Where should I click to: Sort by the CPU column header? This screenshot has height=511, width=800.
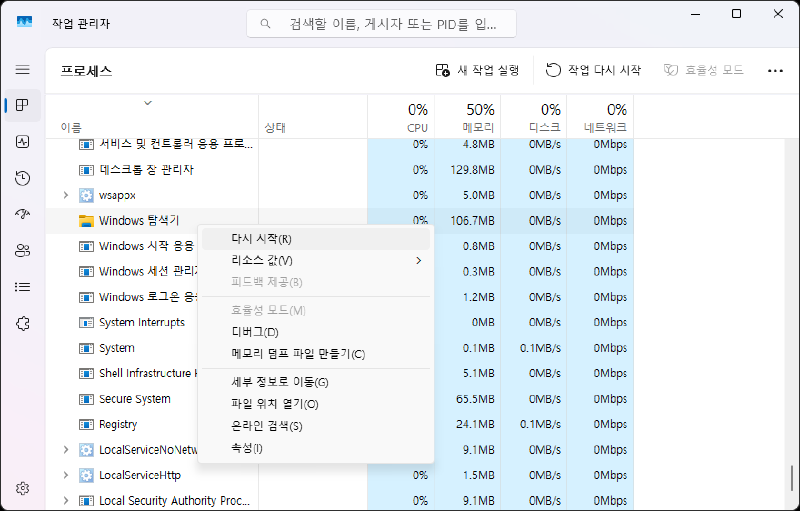pos(401,117)
